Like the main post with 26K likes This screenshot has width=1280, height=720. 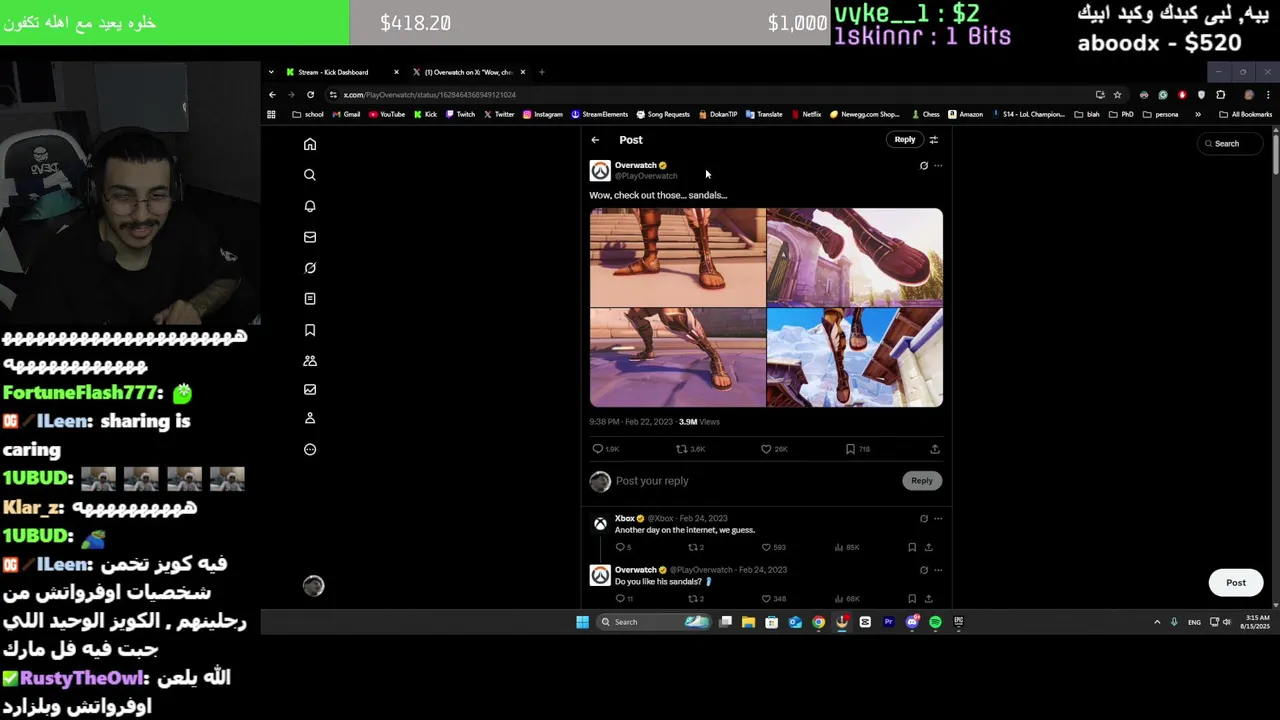(766, 449)
